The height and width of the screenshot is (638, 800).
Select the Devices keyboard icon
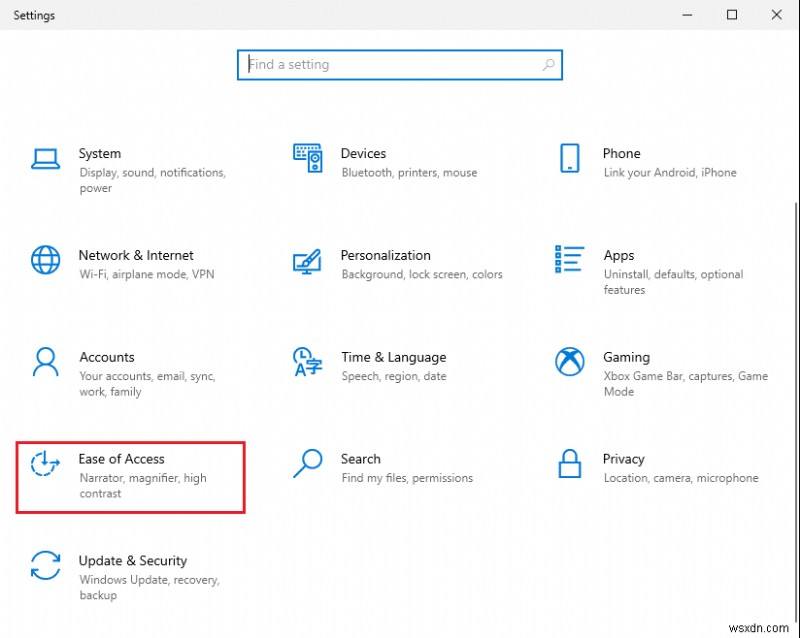pos(307,158)
